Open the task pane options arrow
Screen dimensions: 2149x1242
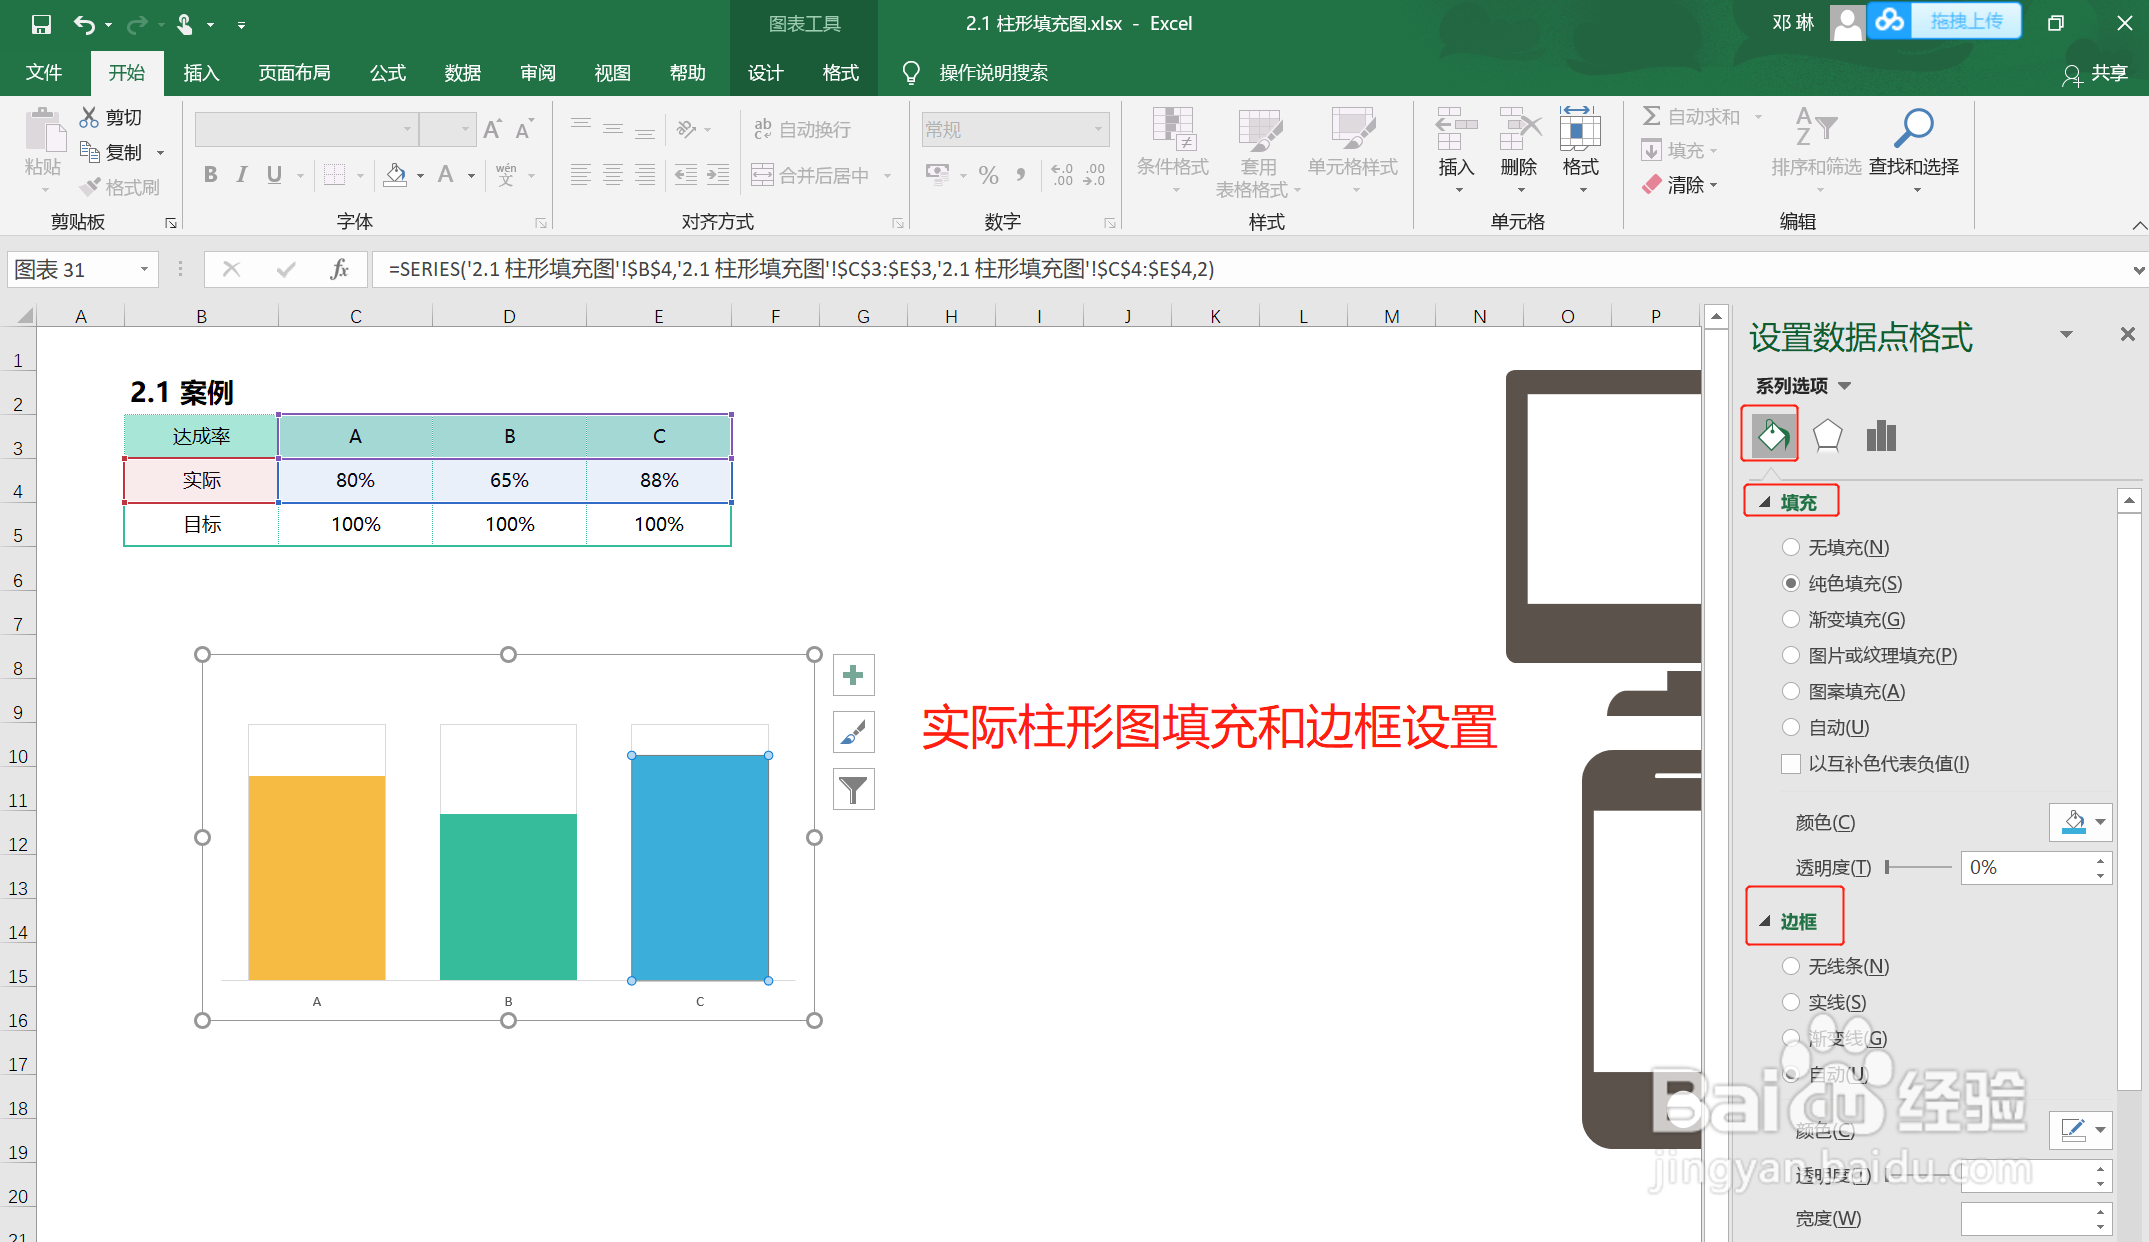(2066, 334)
